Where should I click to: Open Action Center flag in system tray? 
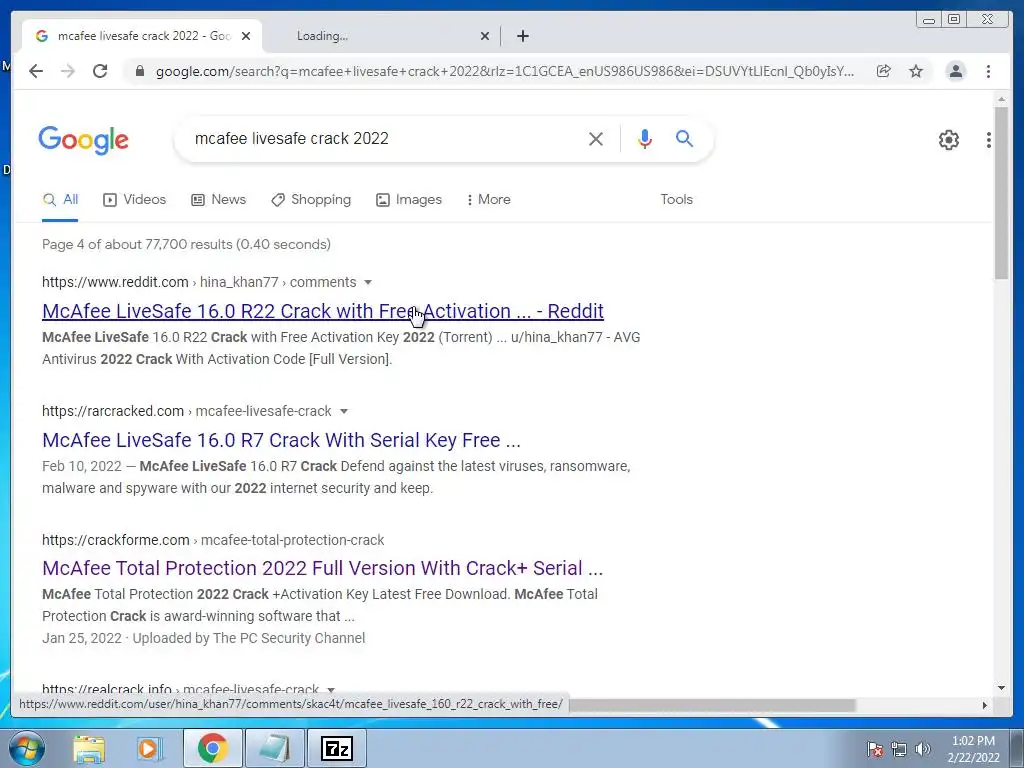[x=875, y=749]
